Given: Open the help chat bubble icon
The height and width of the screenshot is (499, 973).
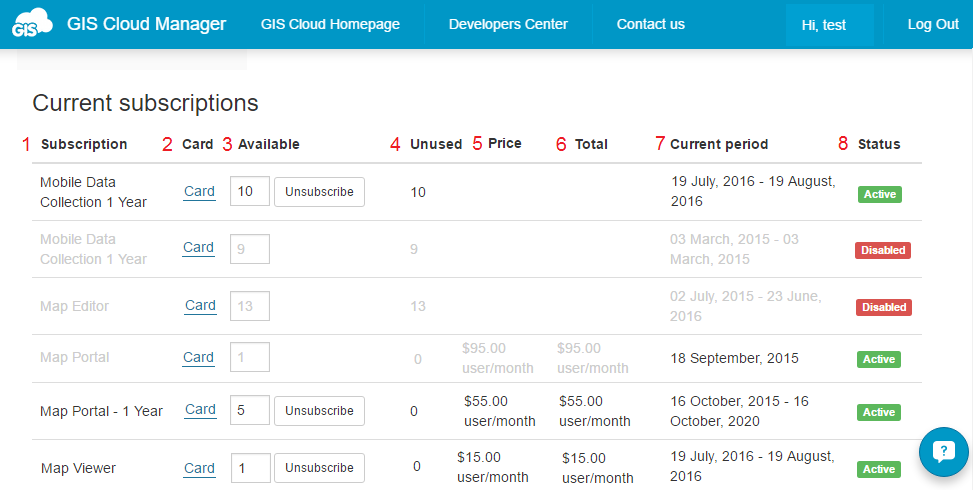Looking at the screenshot, I should (x=944, y=452).
